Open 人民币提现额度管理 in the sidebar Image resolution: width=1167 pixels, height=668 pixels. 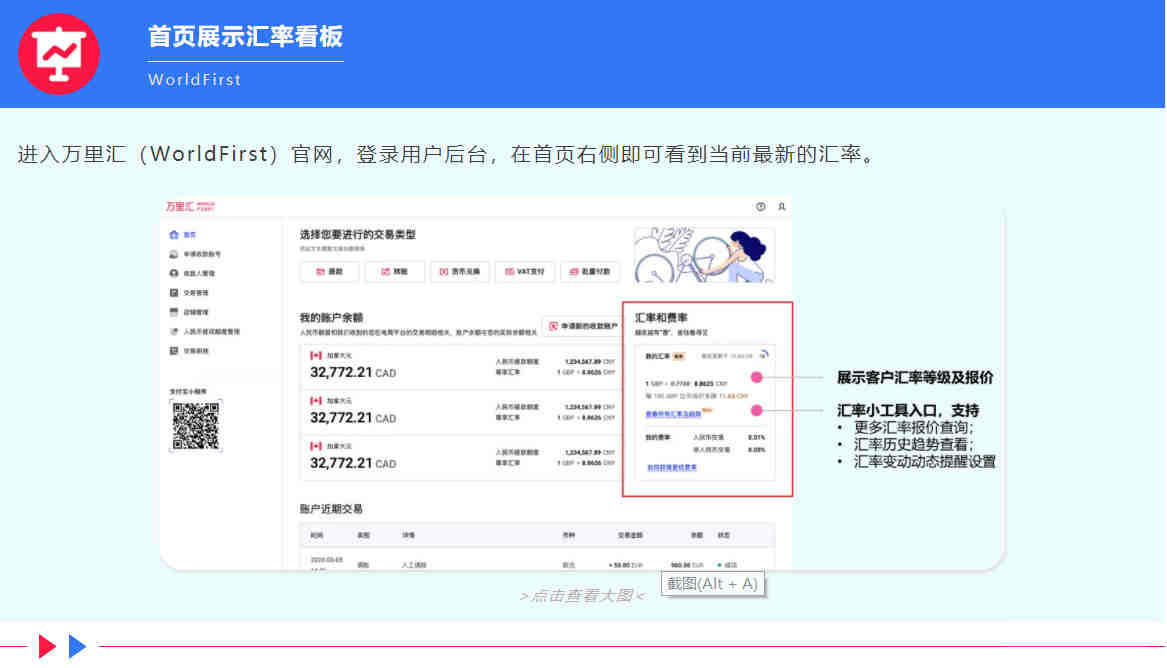click(x=205, y=332)
